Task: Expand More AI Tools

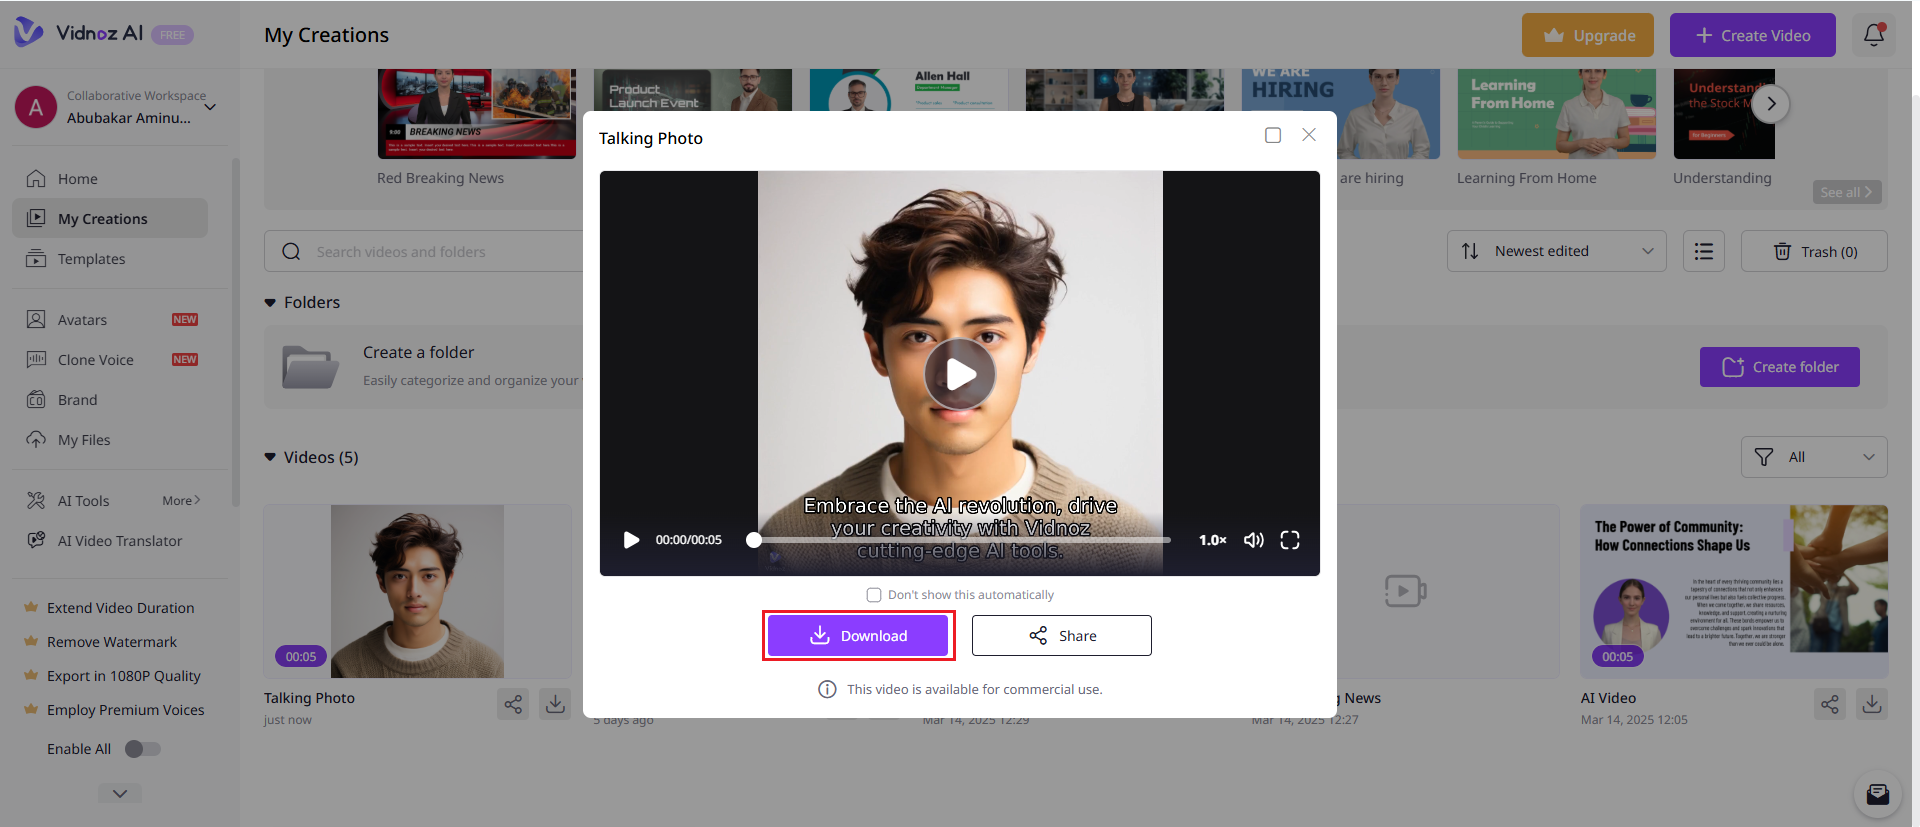Action: pyautogui.click(x=181, y=501)
